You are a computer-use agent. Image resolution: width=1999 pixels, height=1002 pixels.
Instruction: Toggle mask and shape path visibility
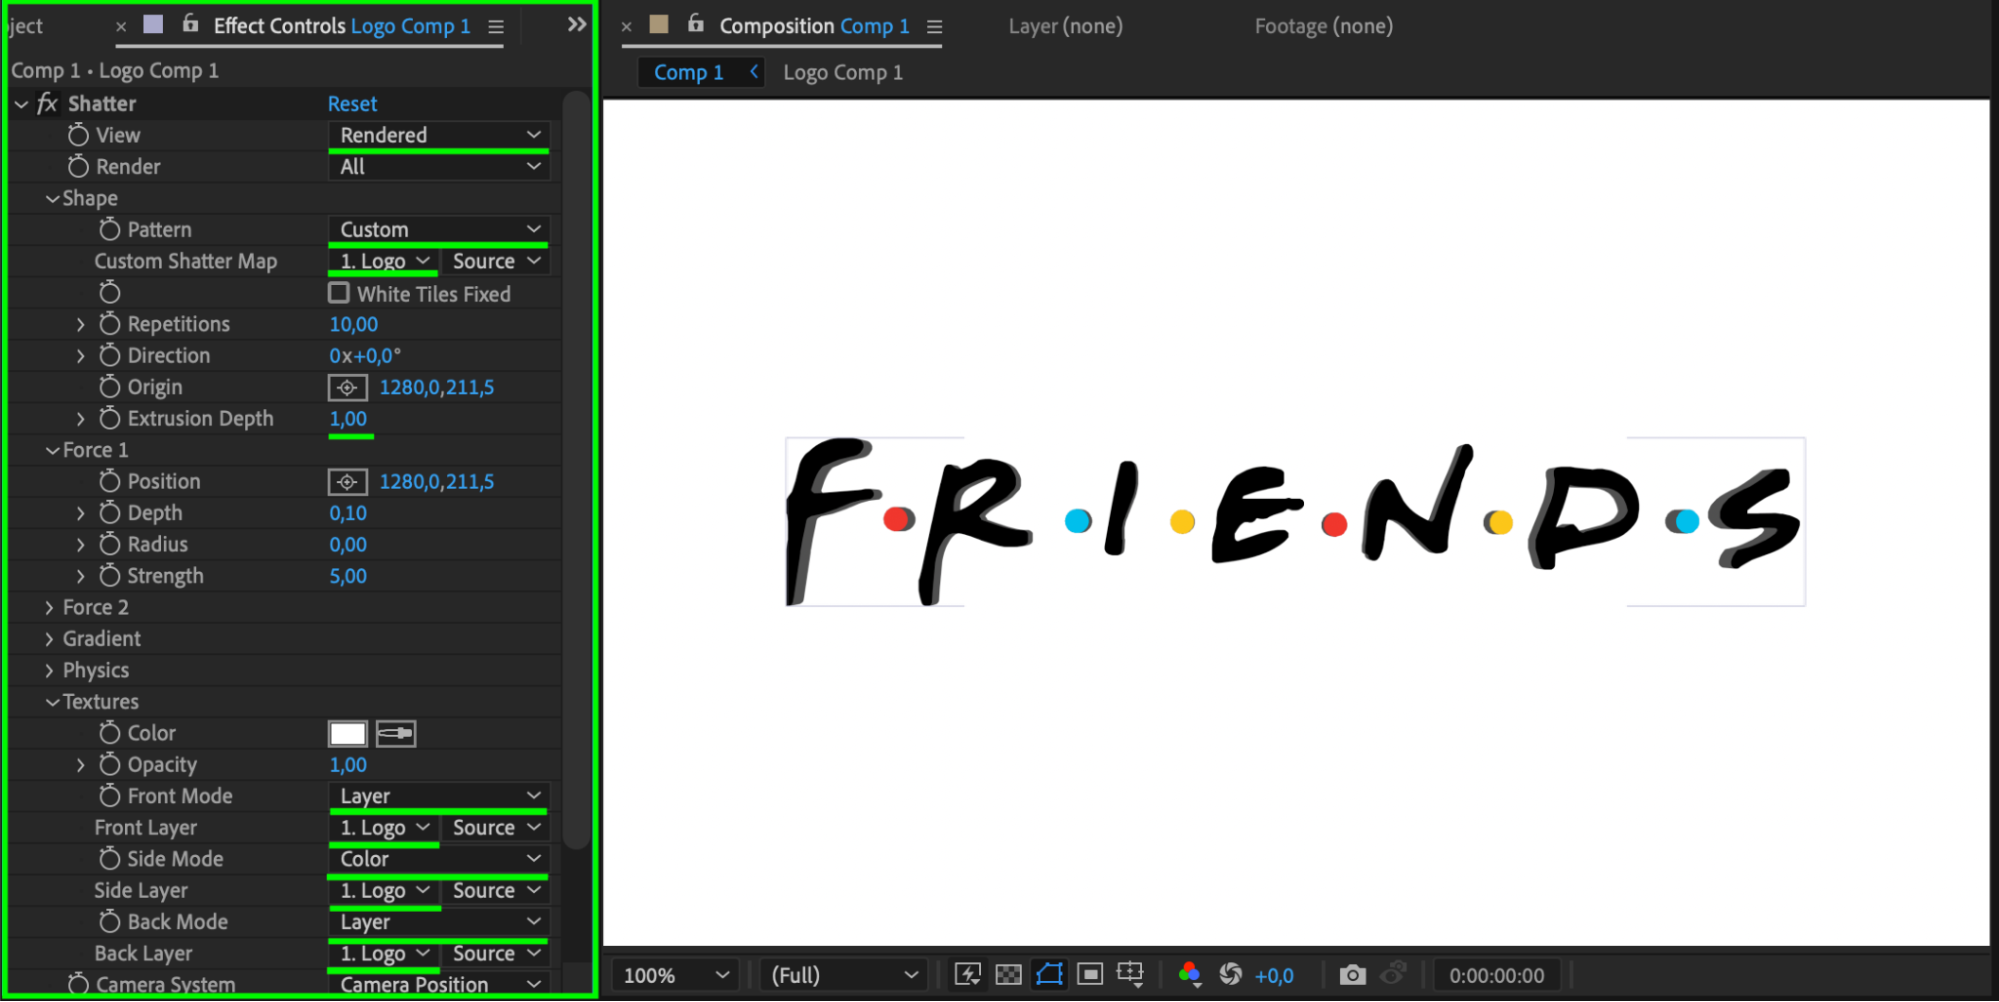(x=1049, y=975)
